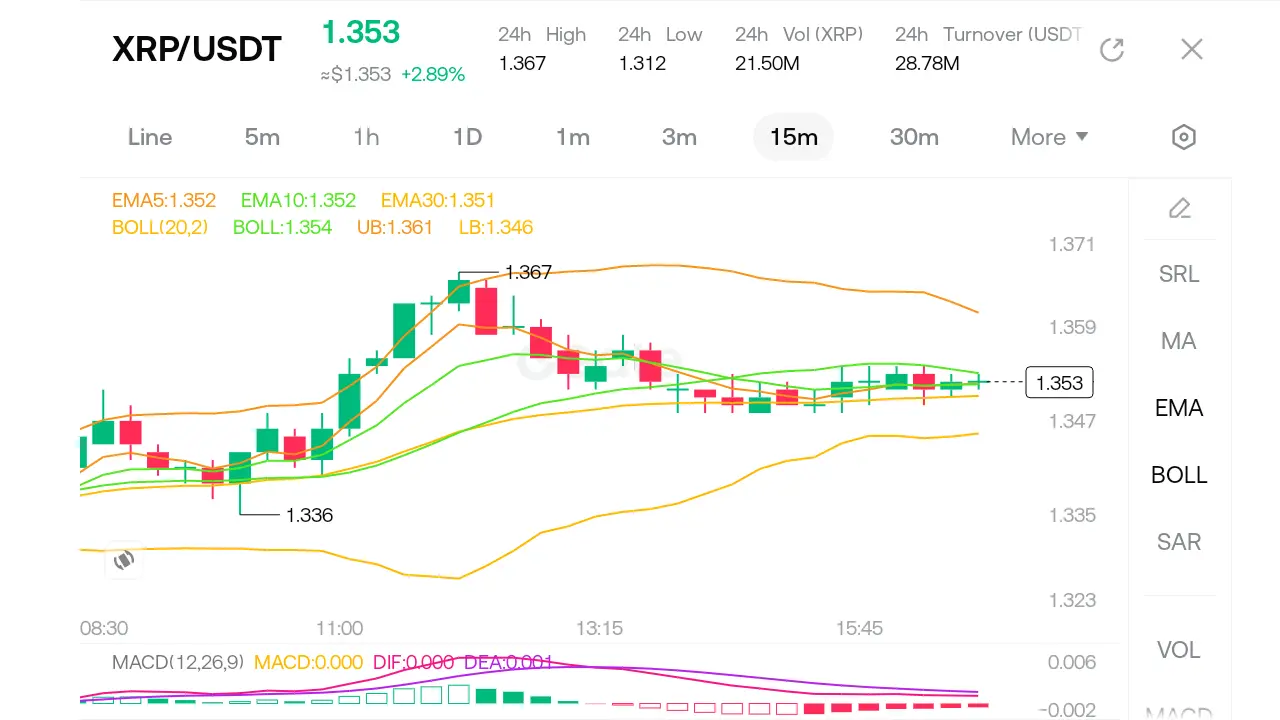Click the 11:00 time axis label

tap(339, 628)
